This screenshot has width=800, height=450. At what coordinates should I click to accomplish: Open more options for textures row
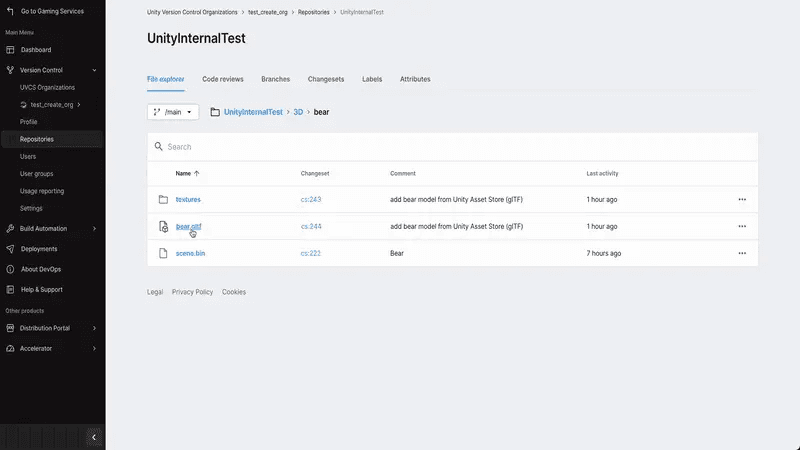click(742, 200)
